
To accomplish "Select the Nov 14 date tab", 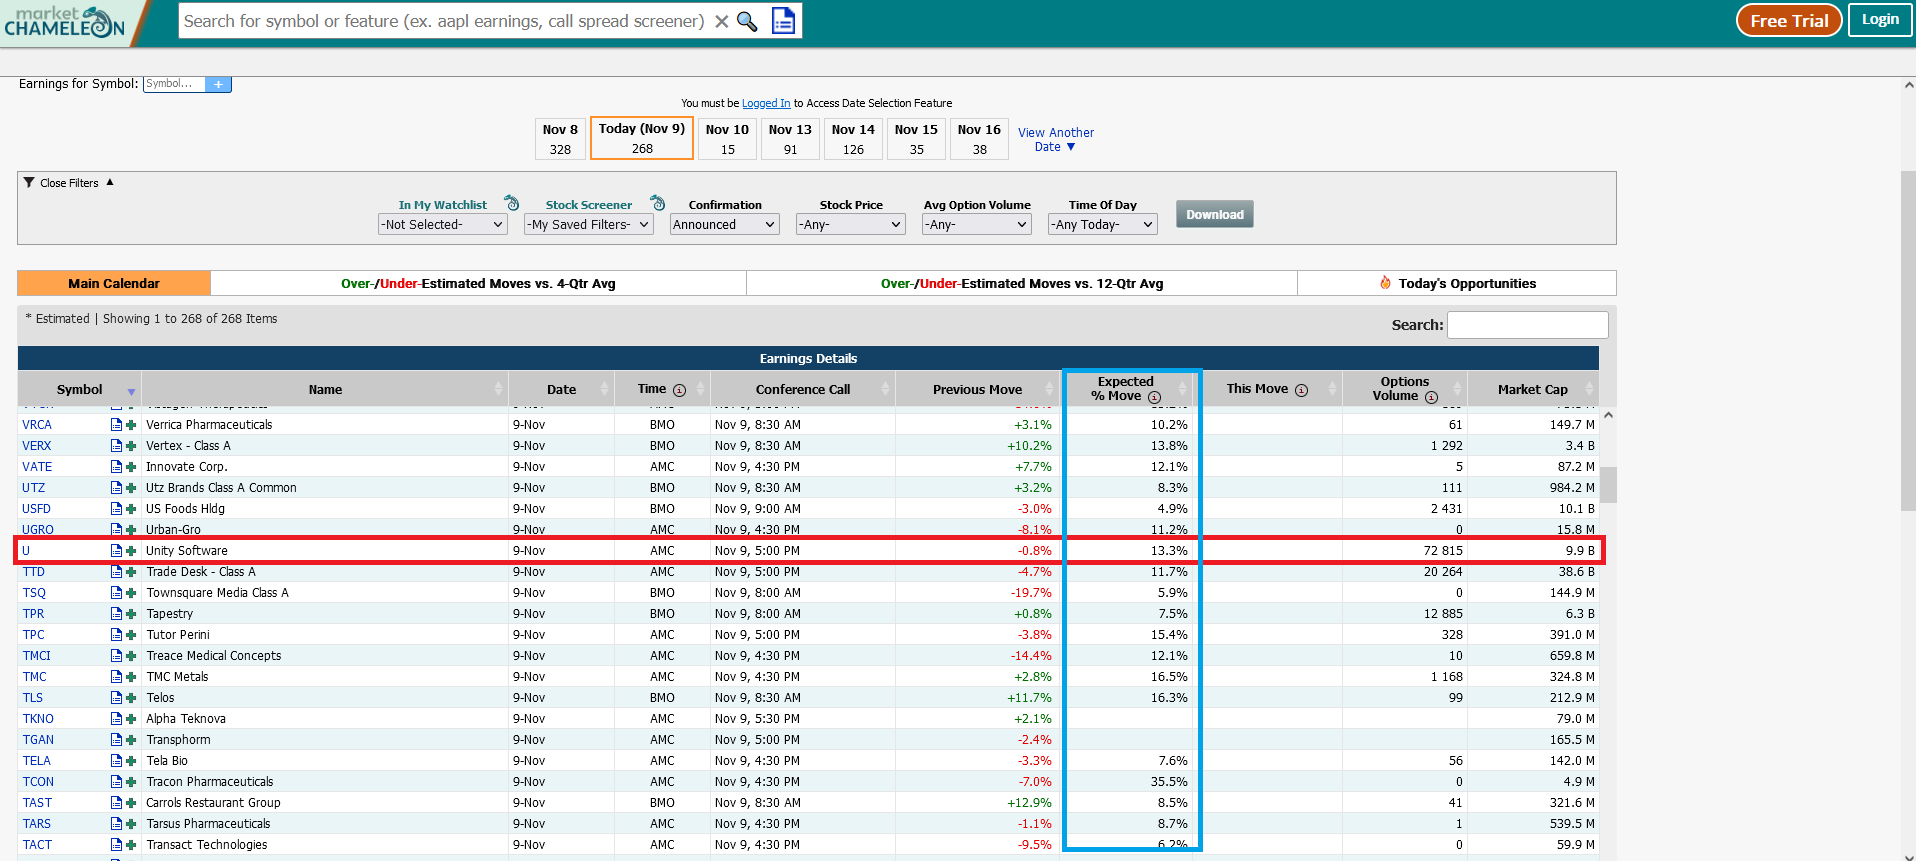I will 853,139.
